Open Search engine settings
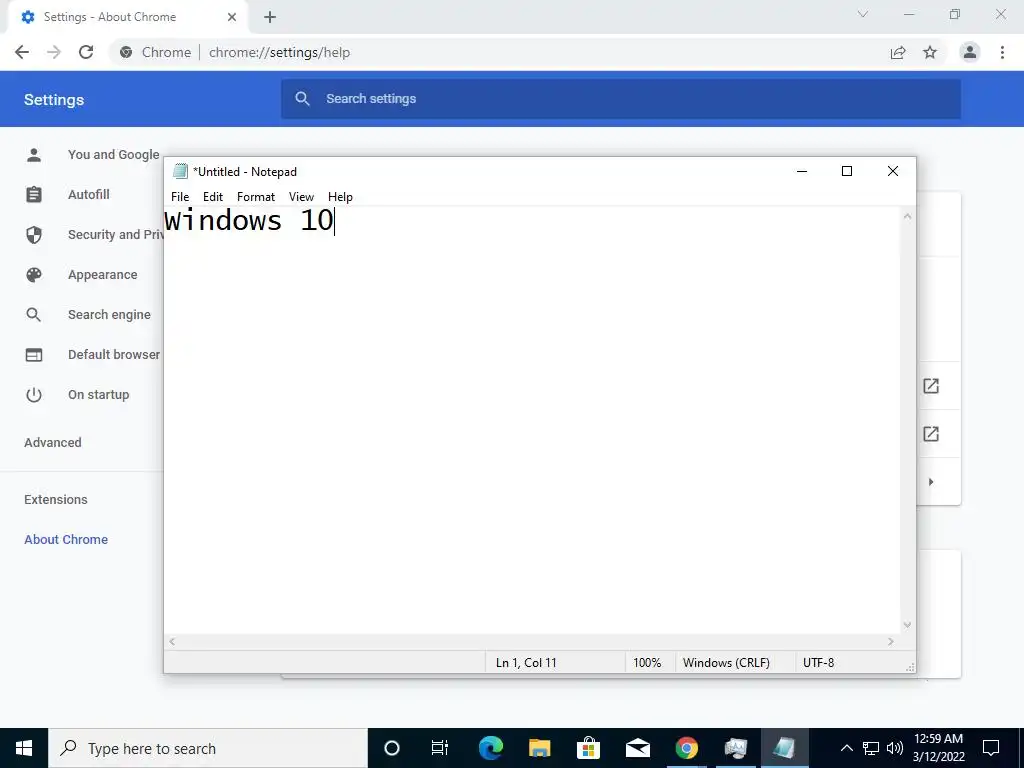Viewport: 1024px width, 768px height. [109, 315]
